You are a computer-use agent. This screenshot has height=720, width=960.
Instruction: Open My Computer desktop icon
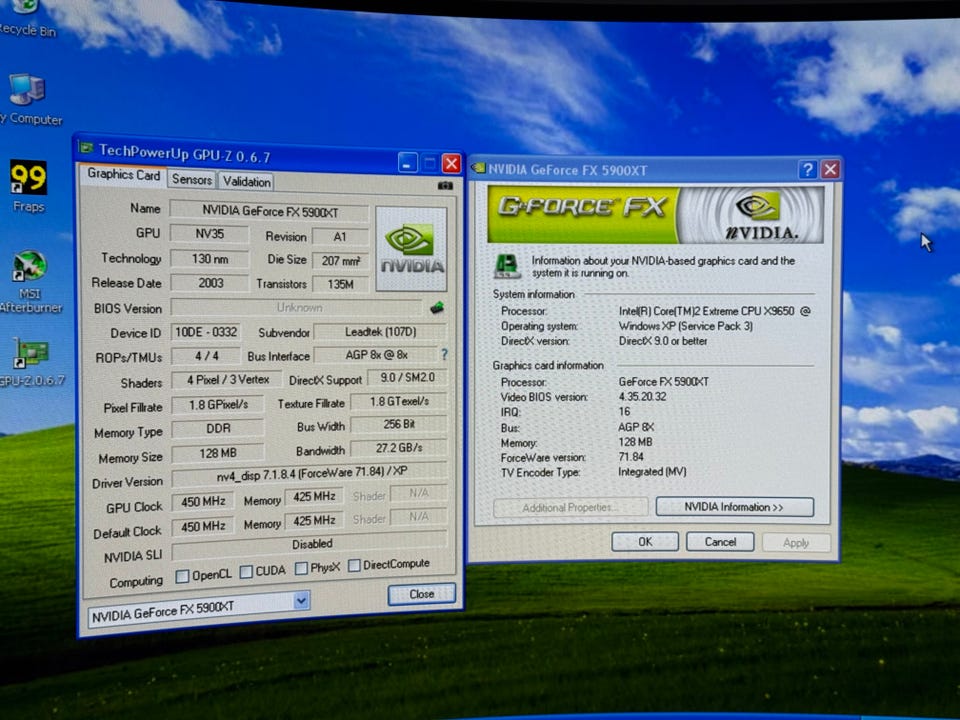pos(27,91)
